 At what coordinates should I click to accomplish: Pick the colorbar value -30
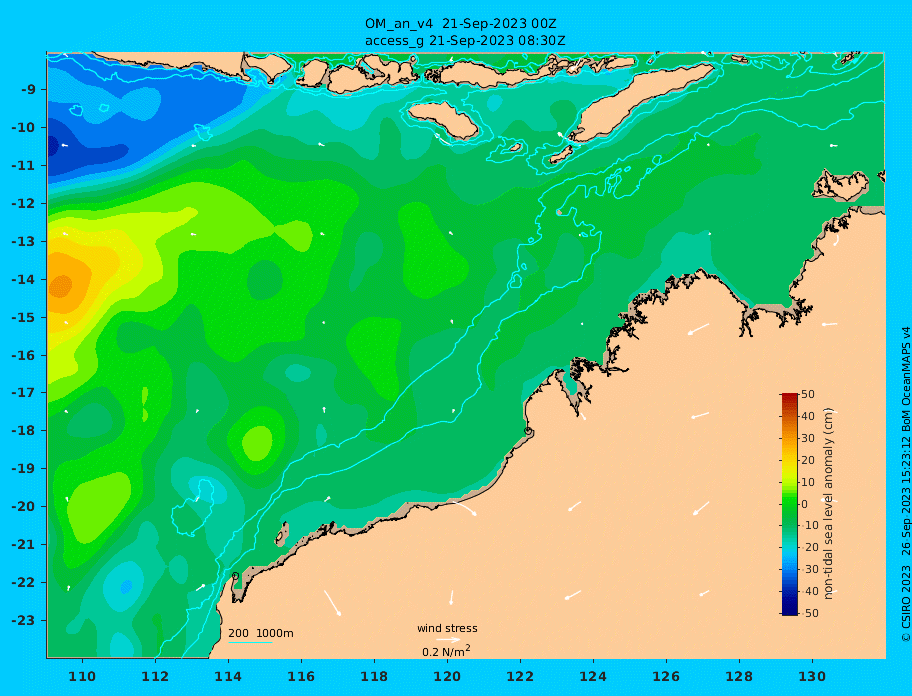pyautogui.click(x=810, y=569)
